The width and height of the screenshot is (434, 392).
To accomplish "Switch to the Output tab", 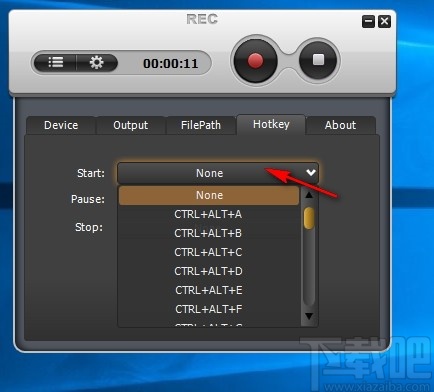I will pyautogui.click(x=131, y=125).
